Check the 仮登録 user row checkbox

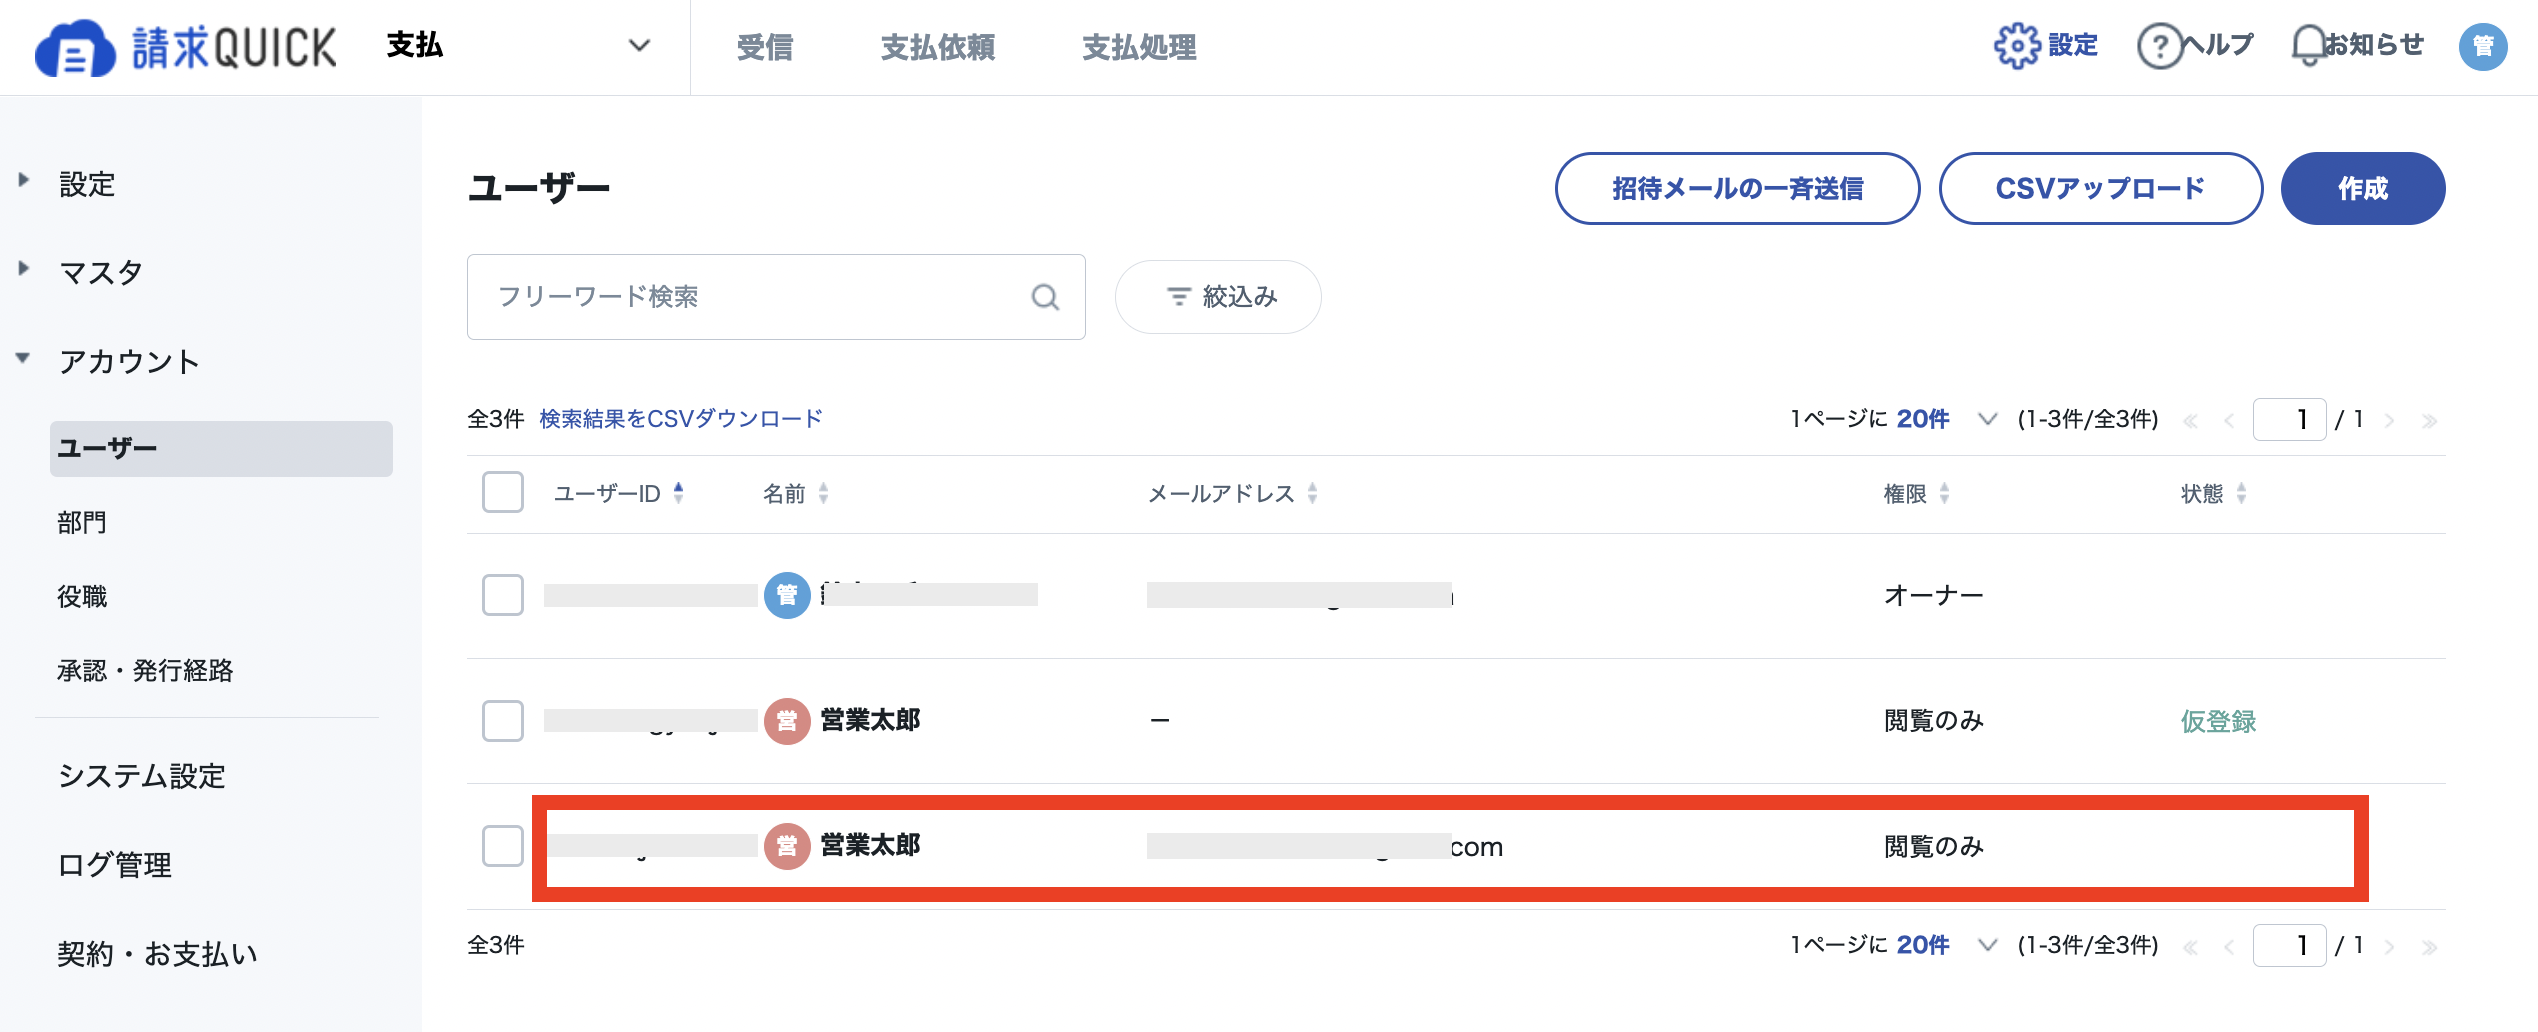click(503, 720)
